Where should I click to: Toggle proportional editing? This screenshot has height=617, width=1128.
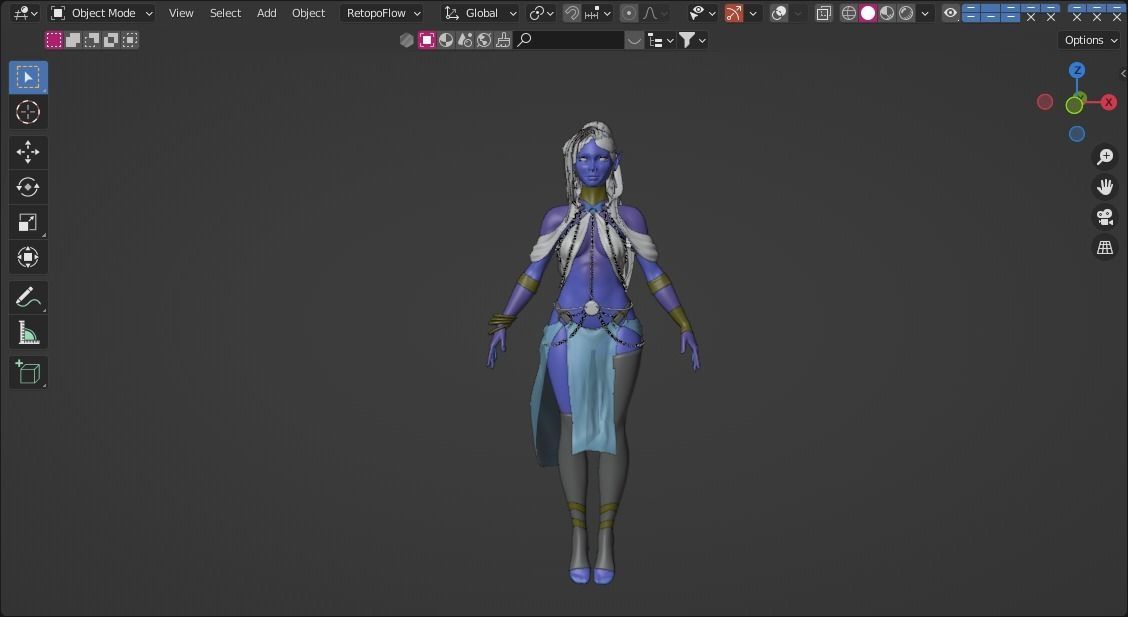pos(629,13)
